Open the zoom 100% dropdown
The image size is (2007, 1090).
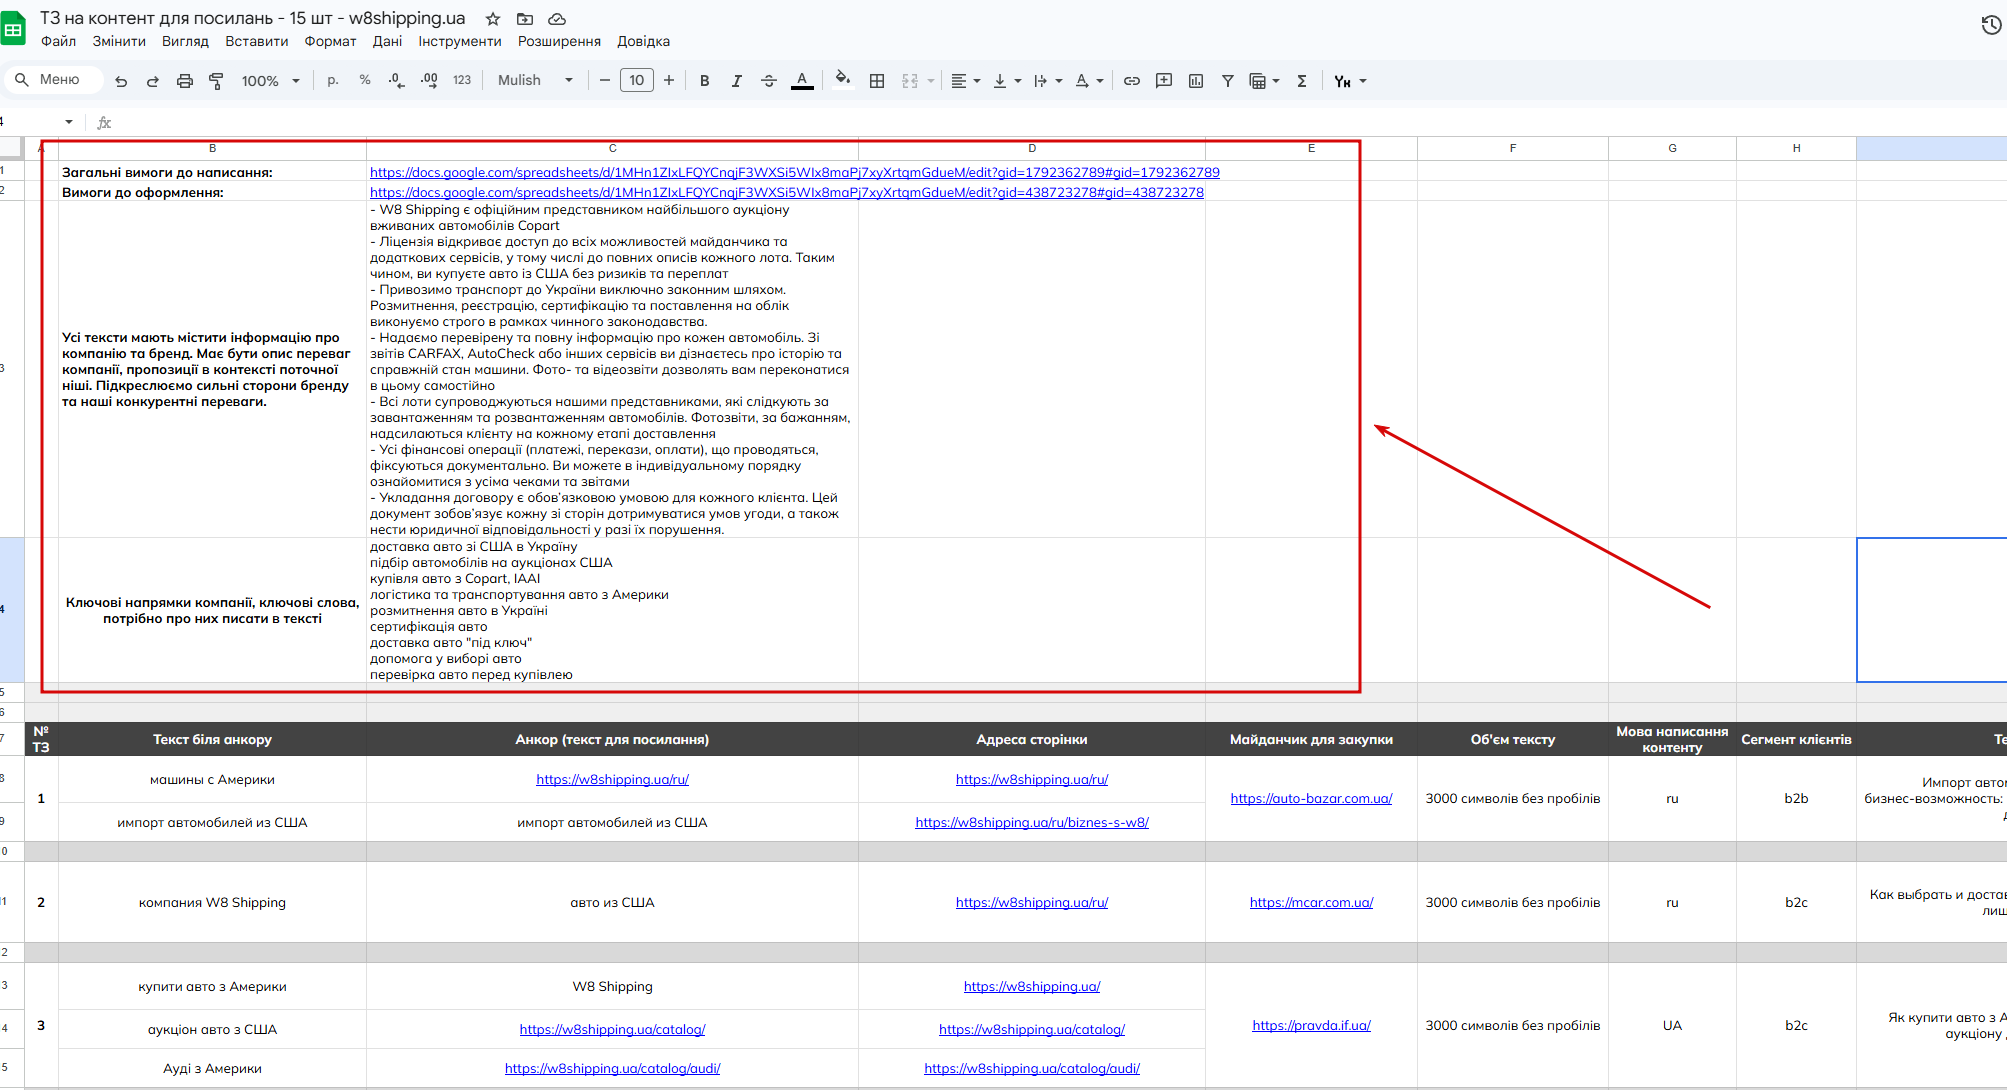(270, 81)
